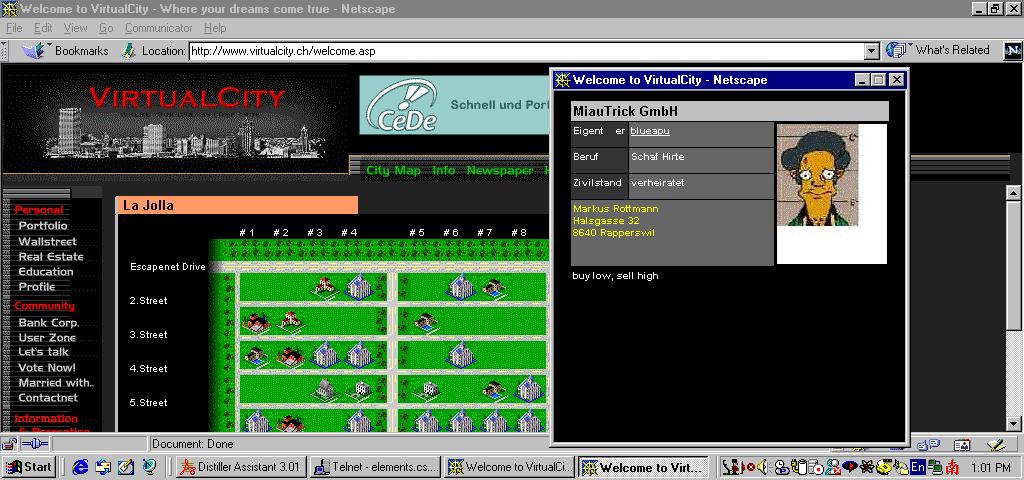Click the Show Desktop quick launch icon
Viewport: 1024px width, 480px height.
pos(125,467)
